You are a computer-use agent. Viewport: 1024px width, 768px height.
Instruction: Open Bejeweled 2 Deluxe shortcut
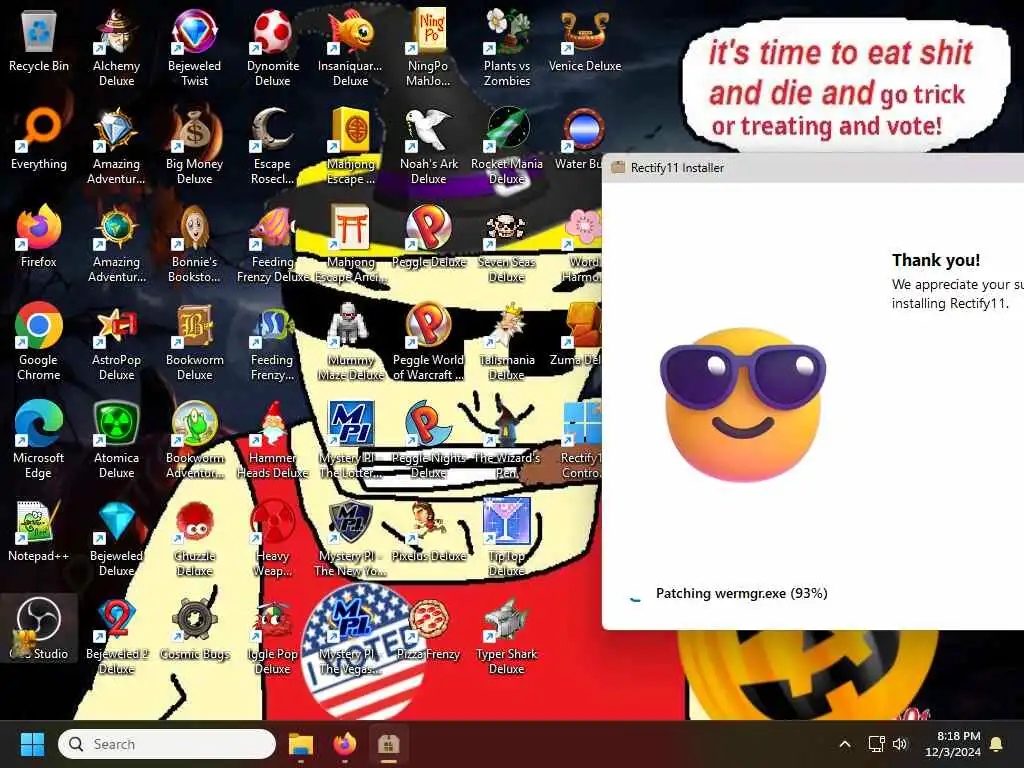pyautogui.click(x=116, y=636)
